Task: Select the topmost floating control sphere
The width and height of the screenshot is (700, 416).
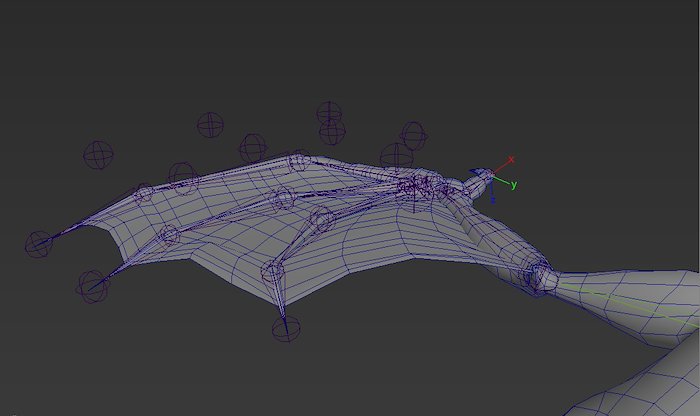Action: [x=329, y=113]
